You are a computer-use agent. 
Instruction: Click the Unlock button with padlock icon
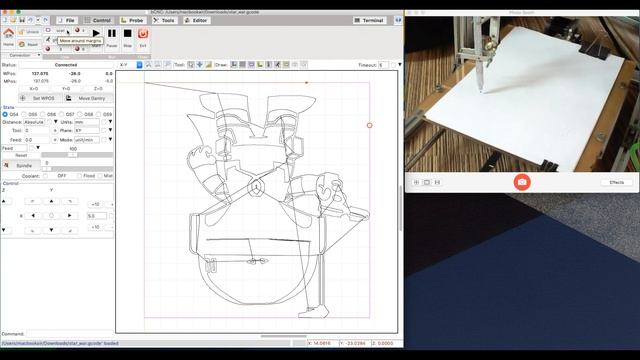tap(29, 31)
